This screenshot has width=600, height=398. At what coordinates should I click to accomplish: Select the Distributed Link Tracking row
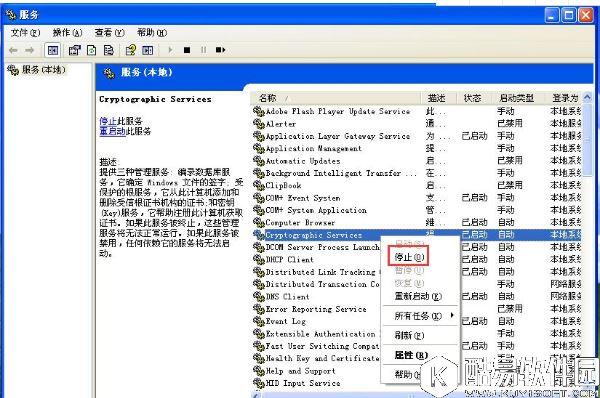click(x=416, y=272)
